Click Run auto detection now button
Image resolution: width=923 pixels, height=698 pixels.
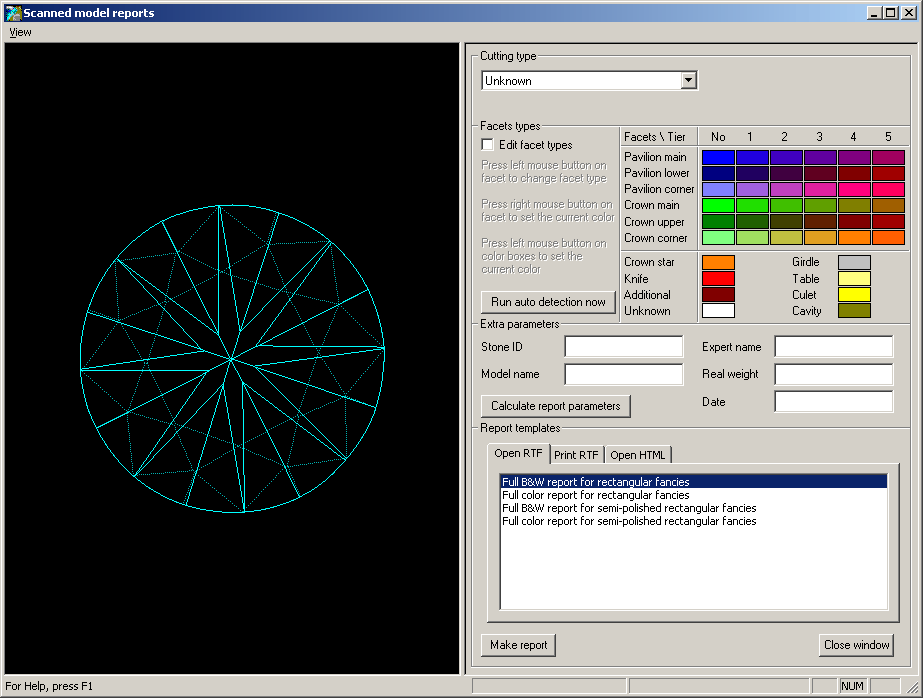click(x=548, y=302)
